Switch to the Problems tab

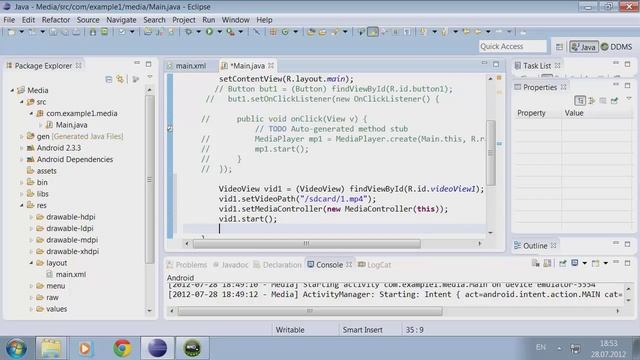pos(187,264)
